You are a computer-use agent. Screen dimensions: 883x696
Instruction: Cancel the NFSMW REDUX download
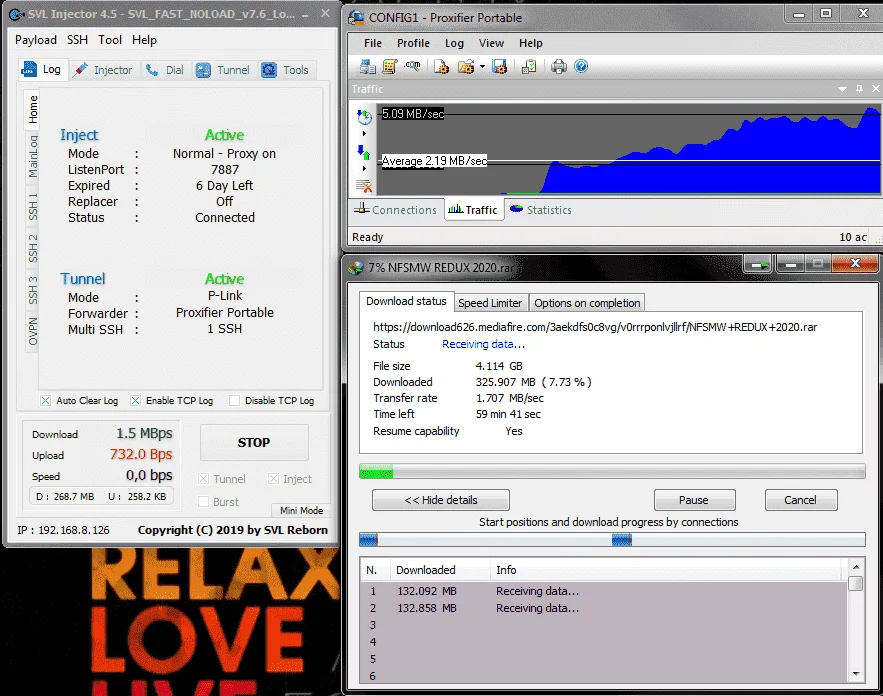[x=800, y=500]
